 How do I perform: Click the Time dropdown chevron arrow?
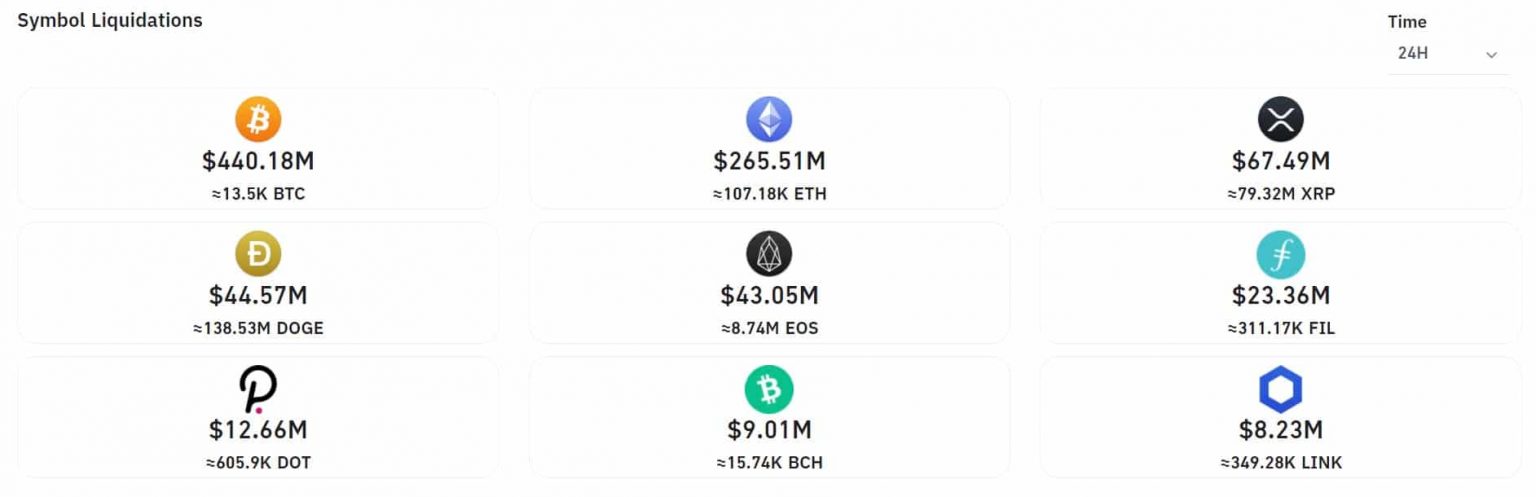(x=1492, y=55)
